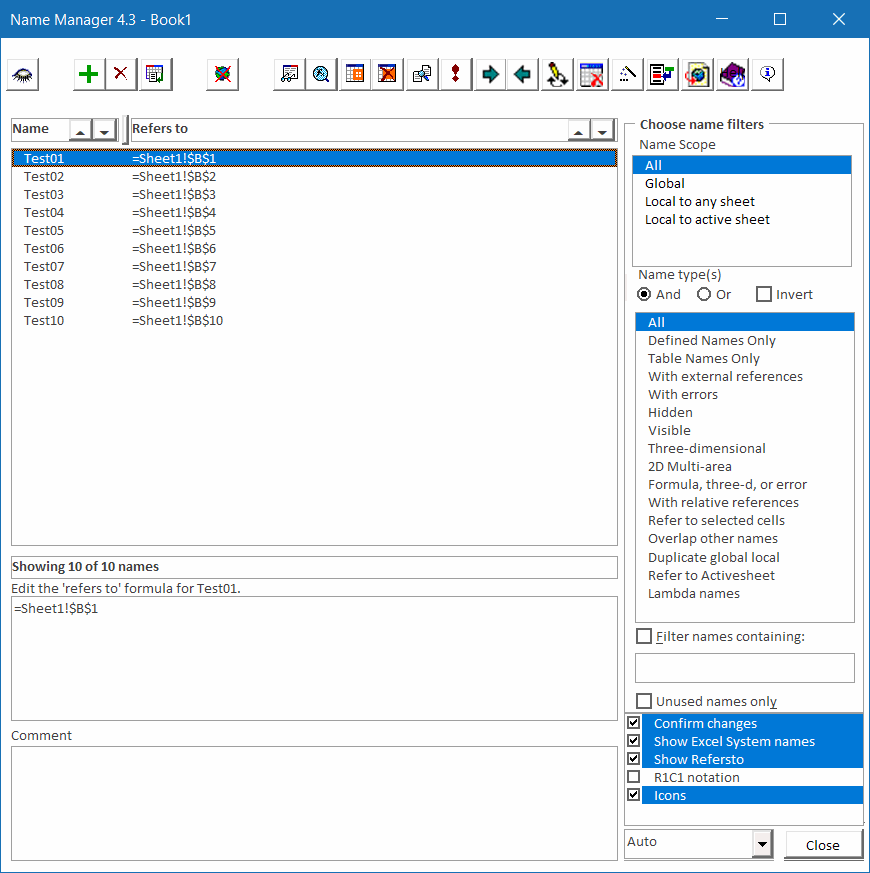Uncheck the Icons option checkbox
870x873 pixels.
[x=633, y=795]
